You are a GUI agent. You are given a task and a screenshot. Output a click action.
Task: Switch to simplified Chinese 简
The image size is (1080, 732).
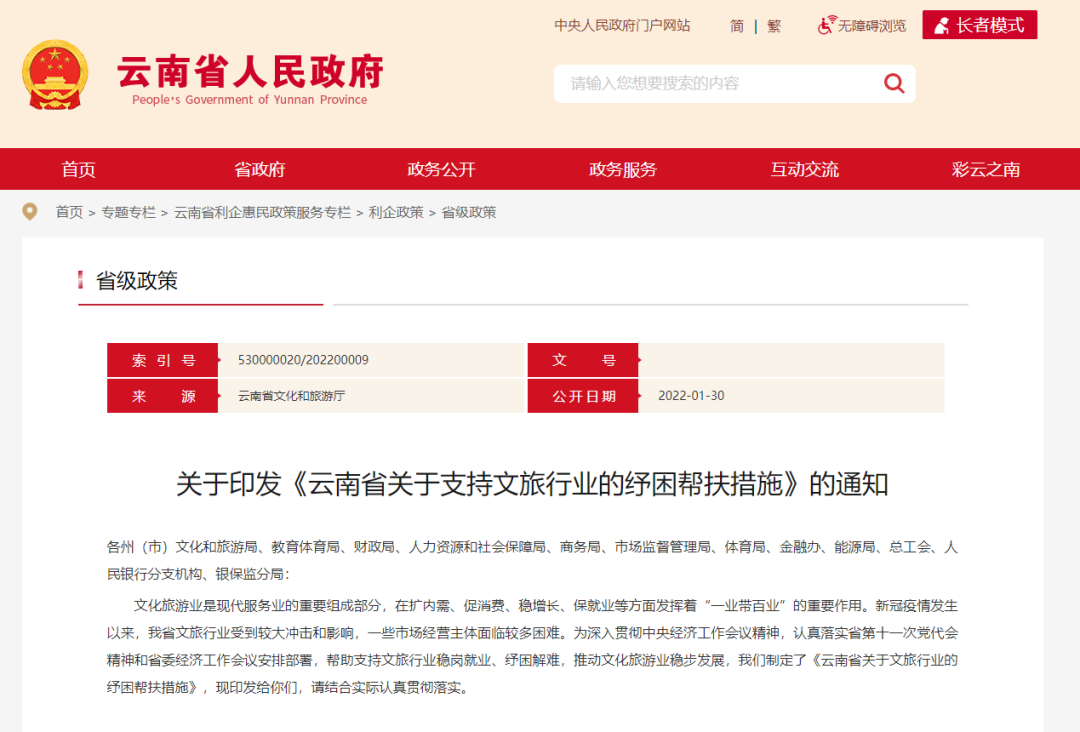[737, 26]
